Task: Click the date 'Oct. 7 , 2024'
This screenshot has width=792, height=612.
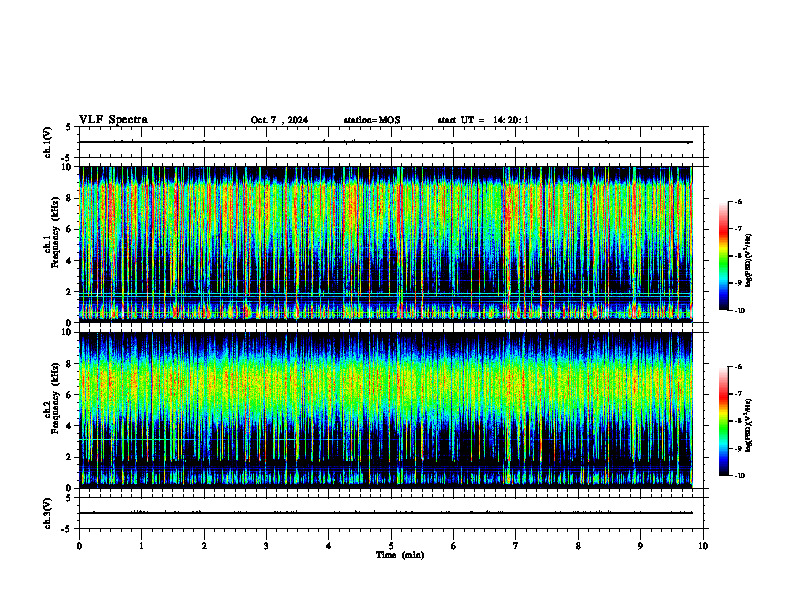Action: [x=279, y=120]
